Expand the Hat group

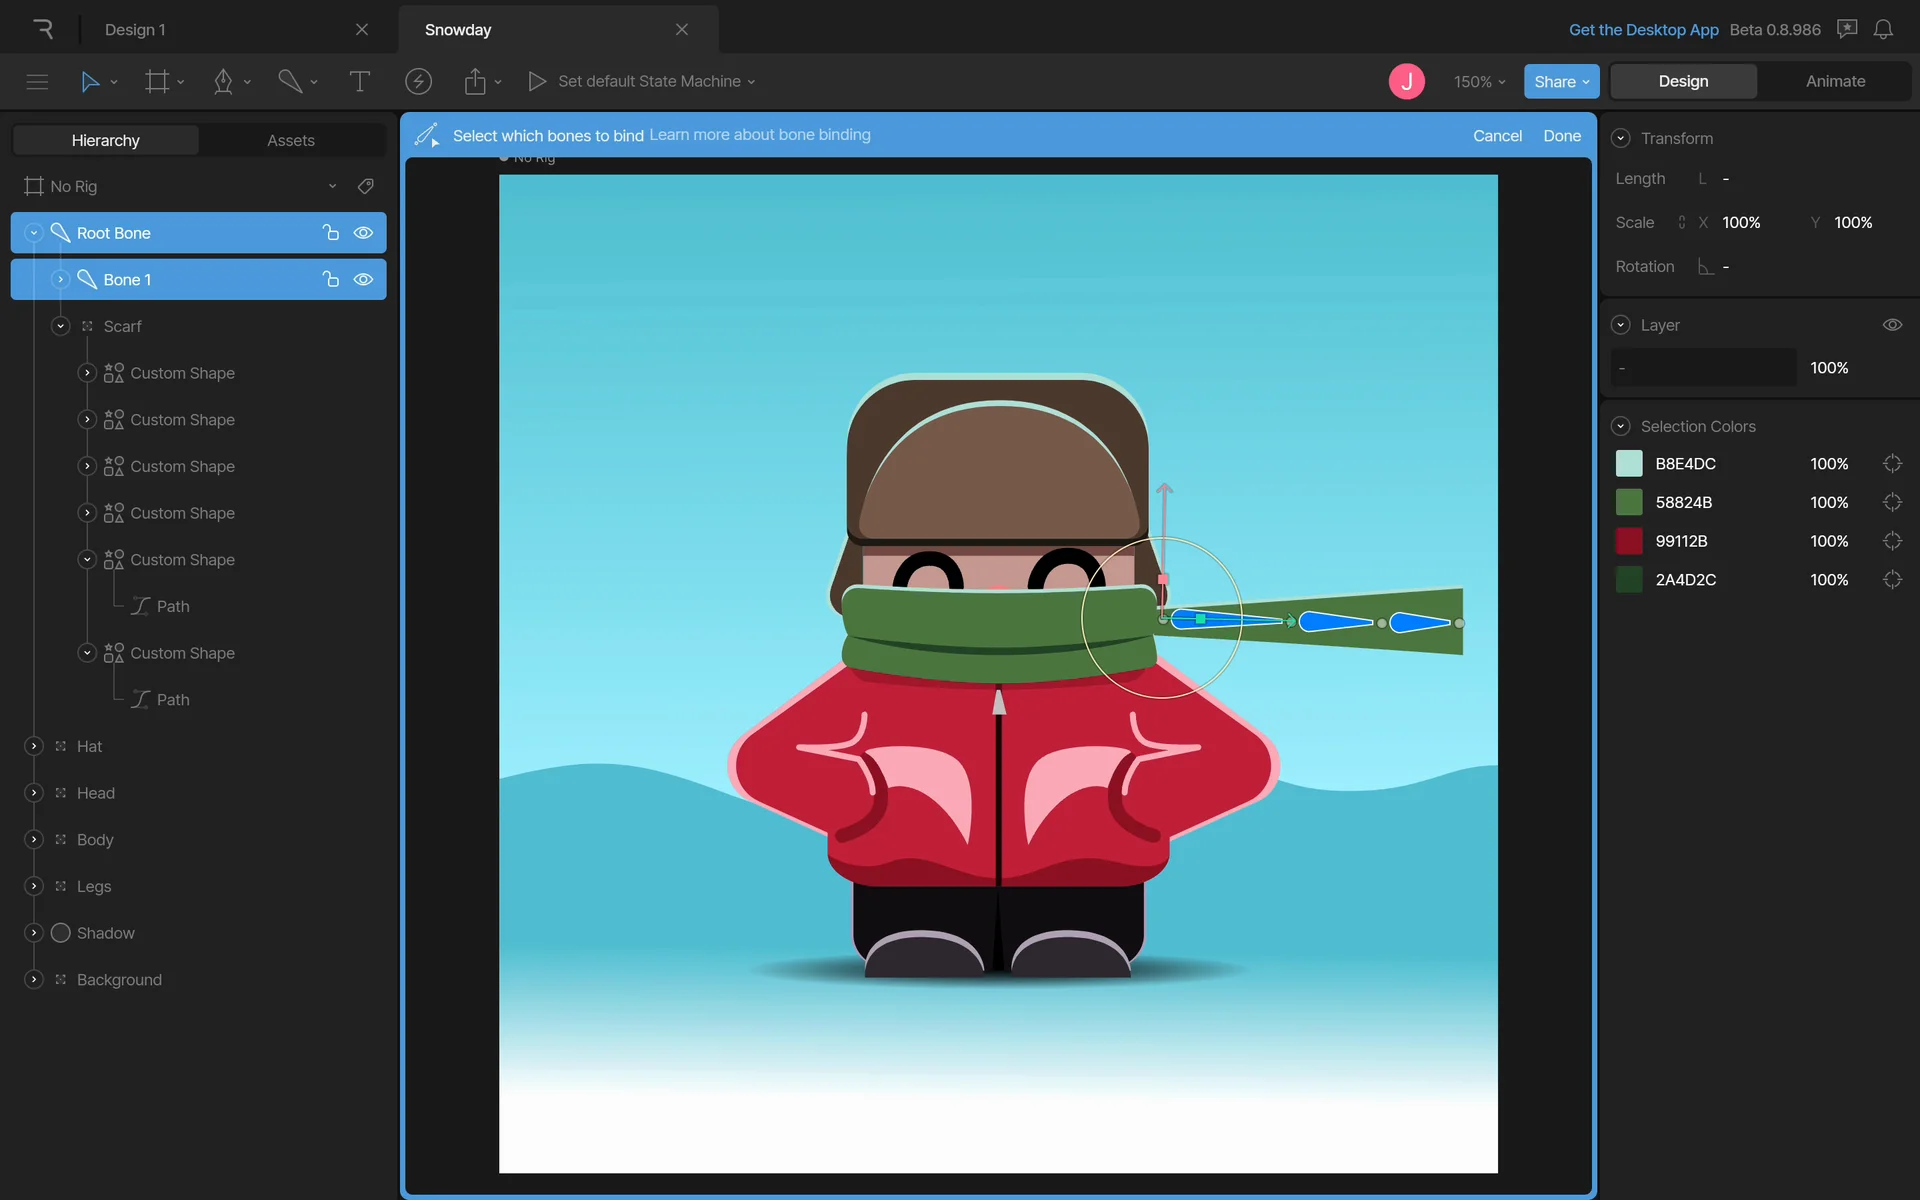tap(34, 746)
